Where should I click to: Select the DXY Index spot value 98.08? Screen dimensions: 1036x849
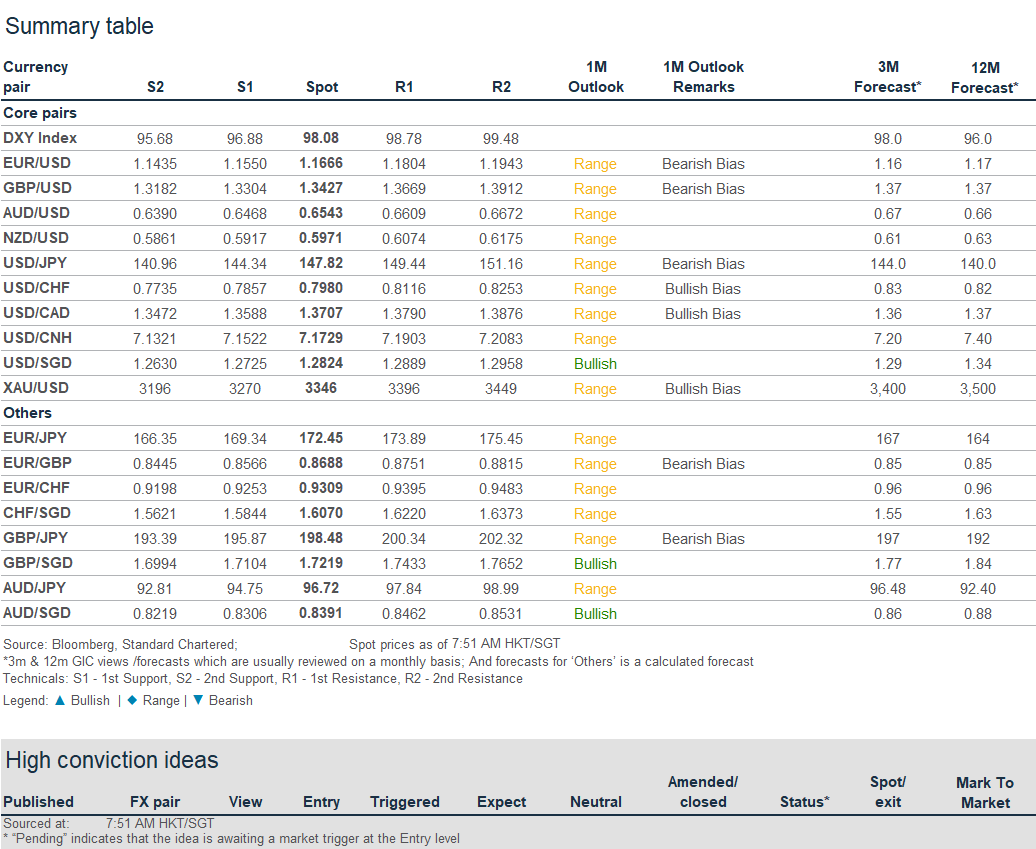(321, 138)
